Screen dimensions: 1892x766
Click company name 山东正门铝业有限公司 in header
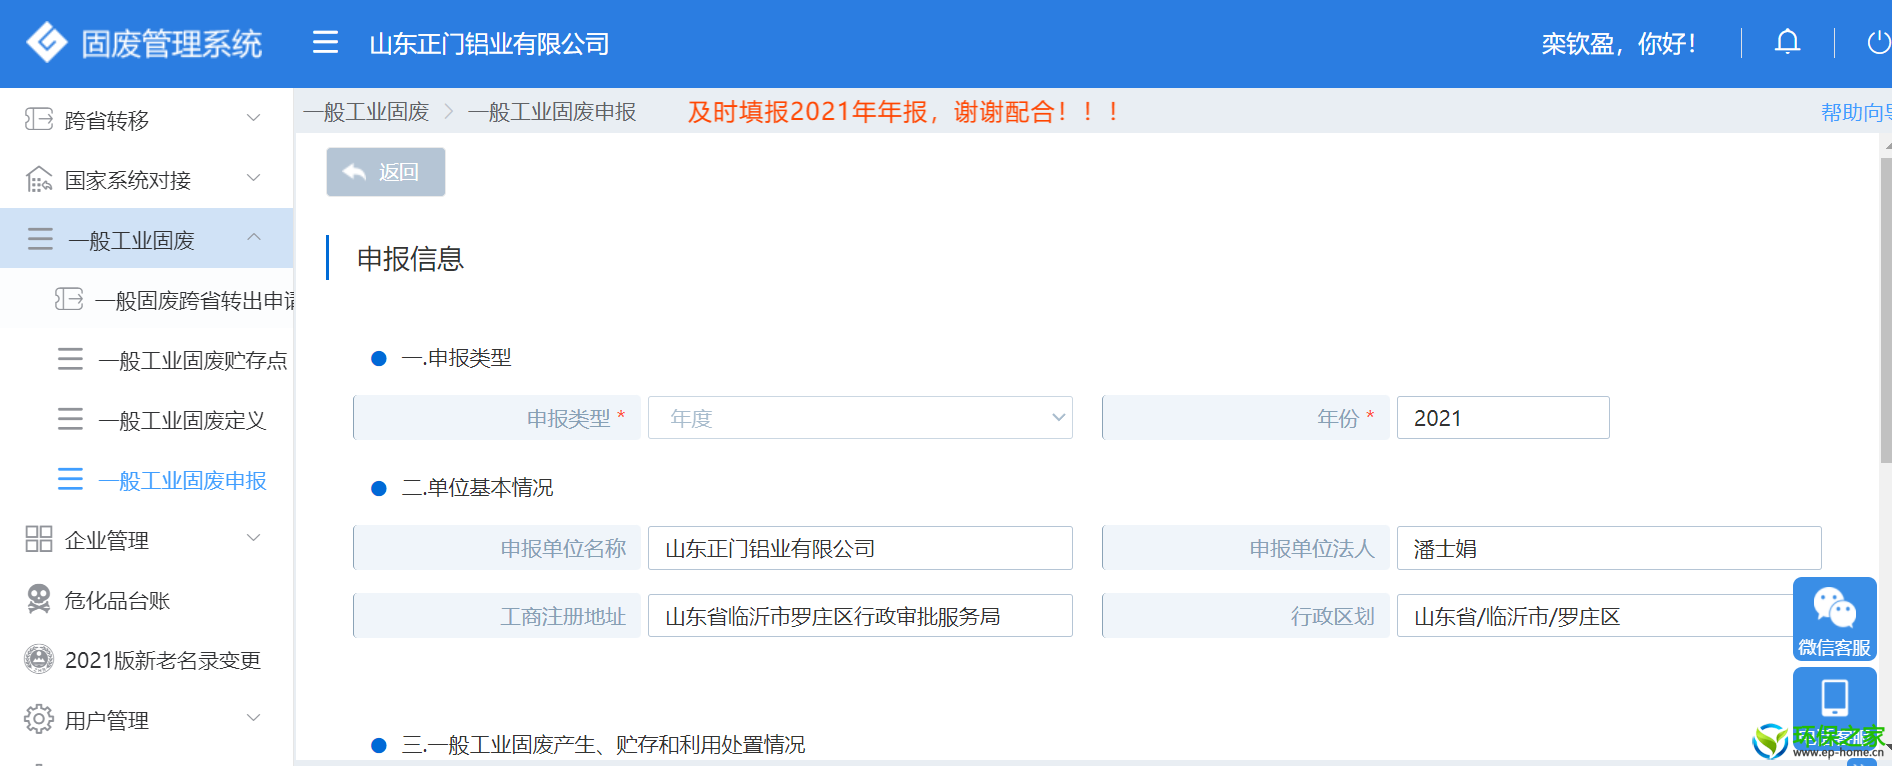coord(489,44)
